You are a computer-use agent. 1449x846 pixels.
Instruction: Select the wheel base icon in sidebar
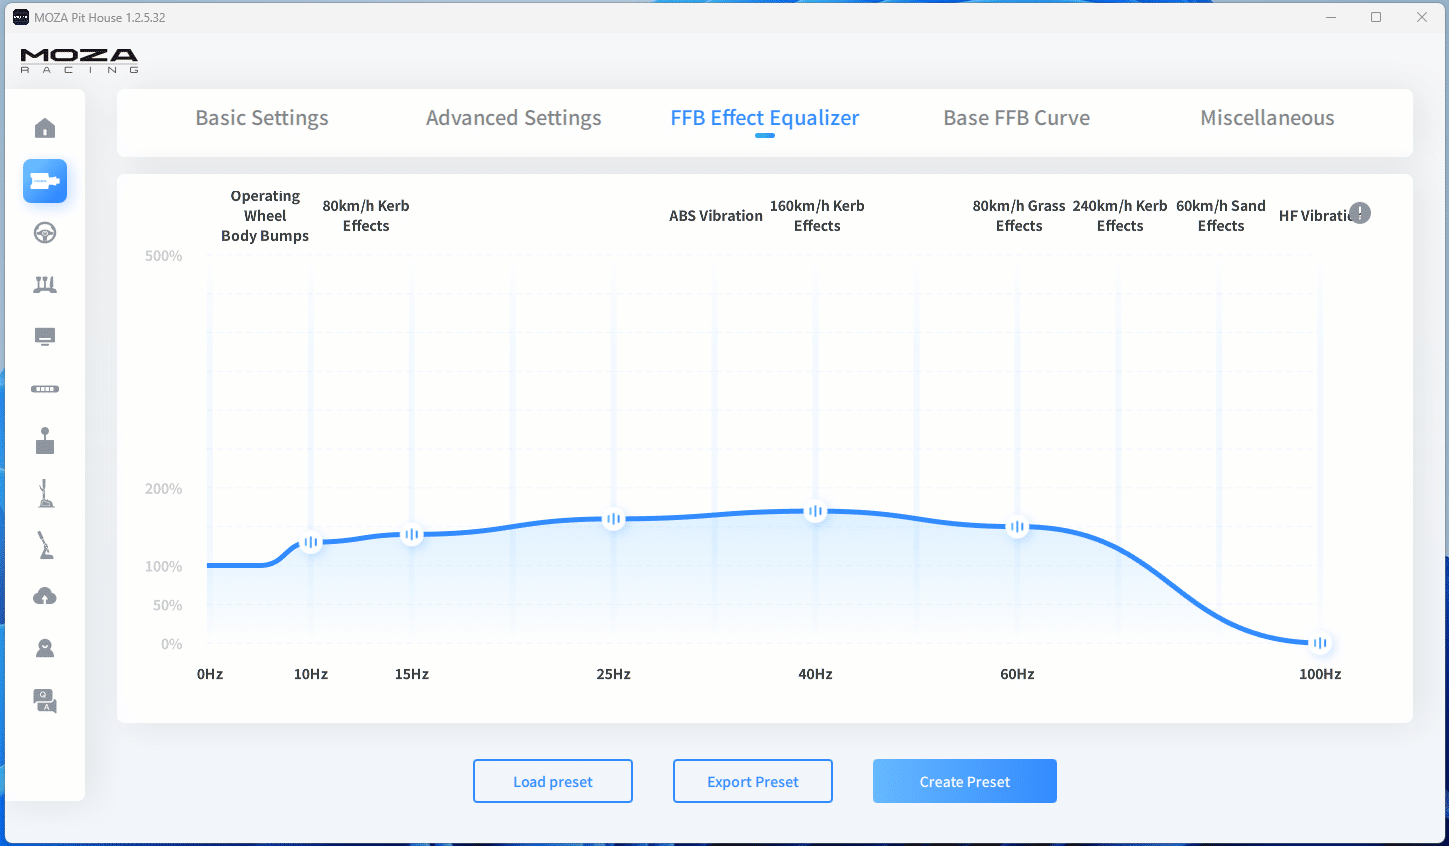coord(45,181)
